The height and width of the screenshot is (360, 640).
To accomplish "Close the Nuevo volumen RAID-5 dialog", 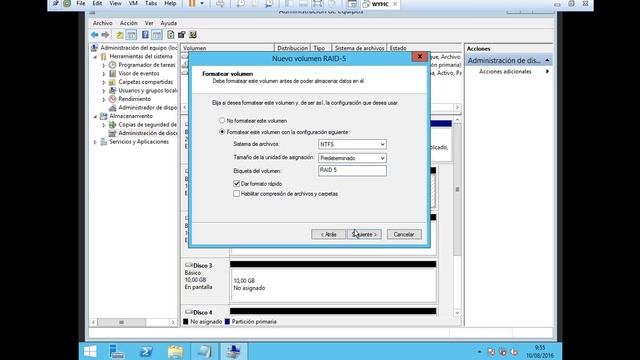I will click(420, 57).
